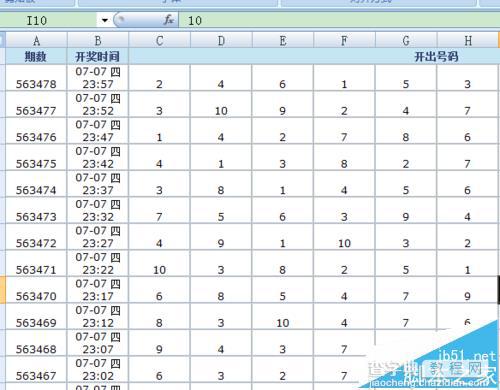This screenshot has height=390, width=500.
Task: Click the time cell 07-07 四 23:07
Action: pos(98,343)
